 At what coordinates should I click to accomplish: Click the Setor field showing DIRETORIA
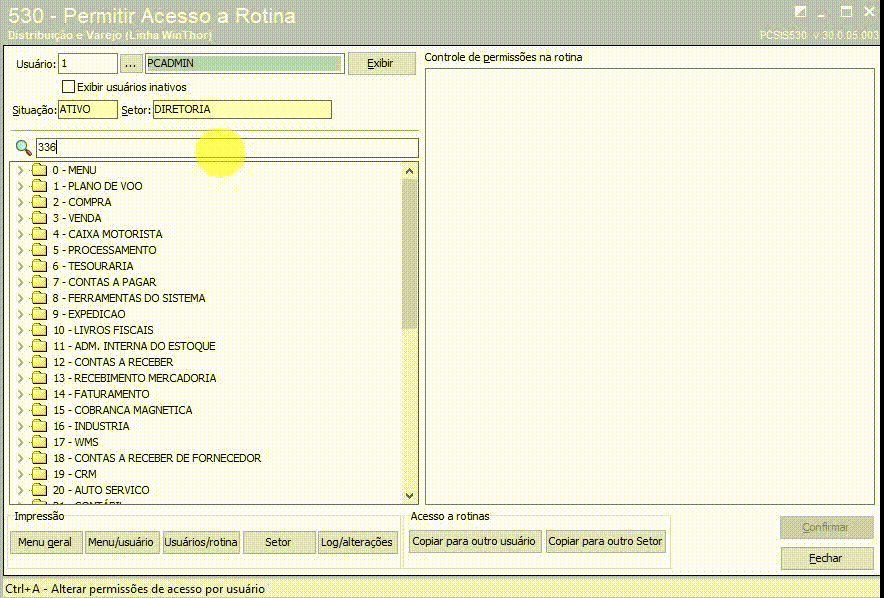(x=242, y=109)
